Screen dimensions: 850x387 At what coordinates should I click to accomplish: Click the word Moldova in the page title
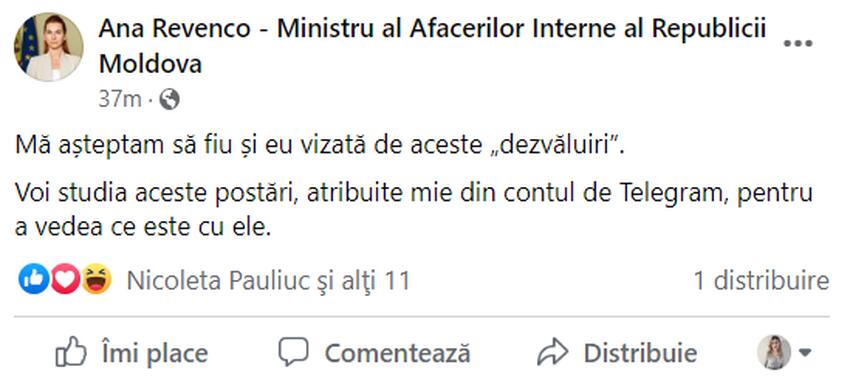pos(151,64)
